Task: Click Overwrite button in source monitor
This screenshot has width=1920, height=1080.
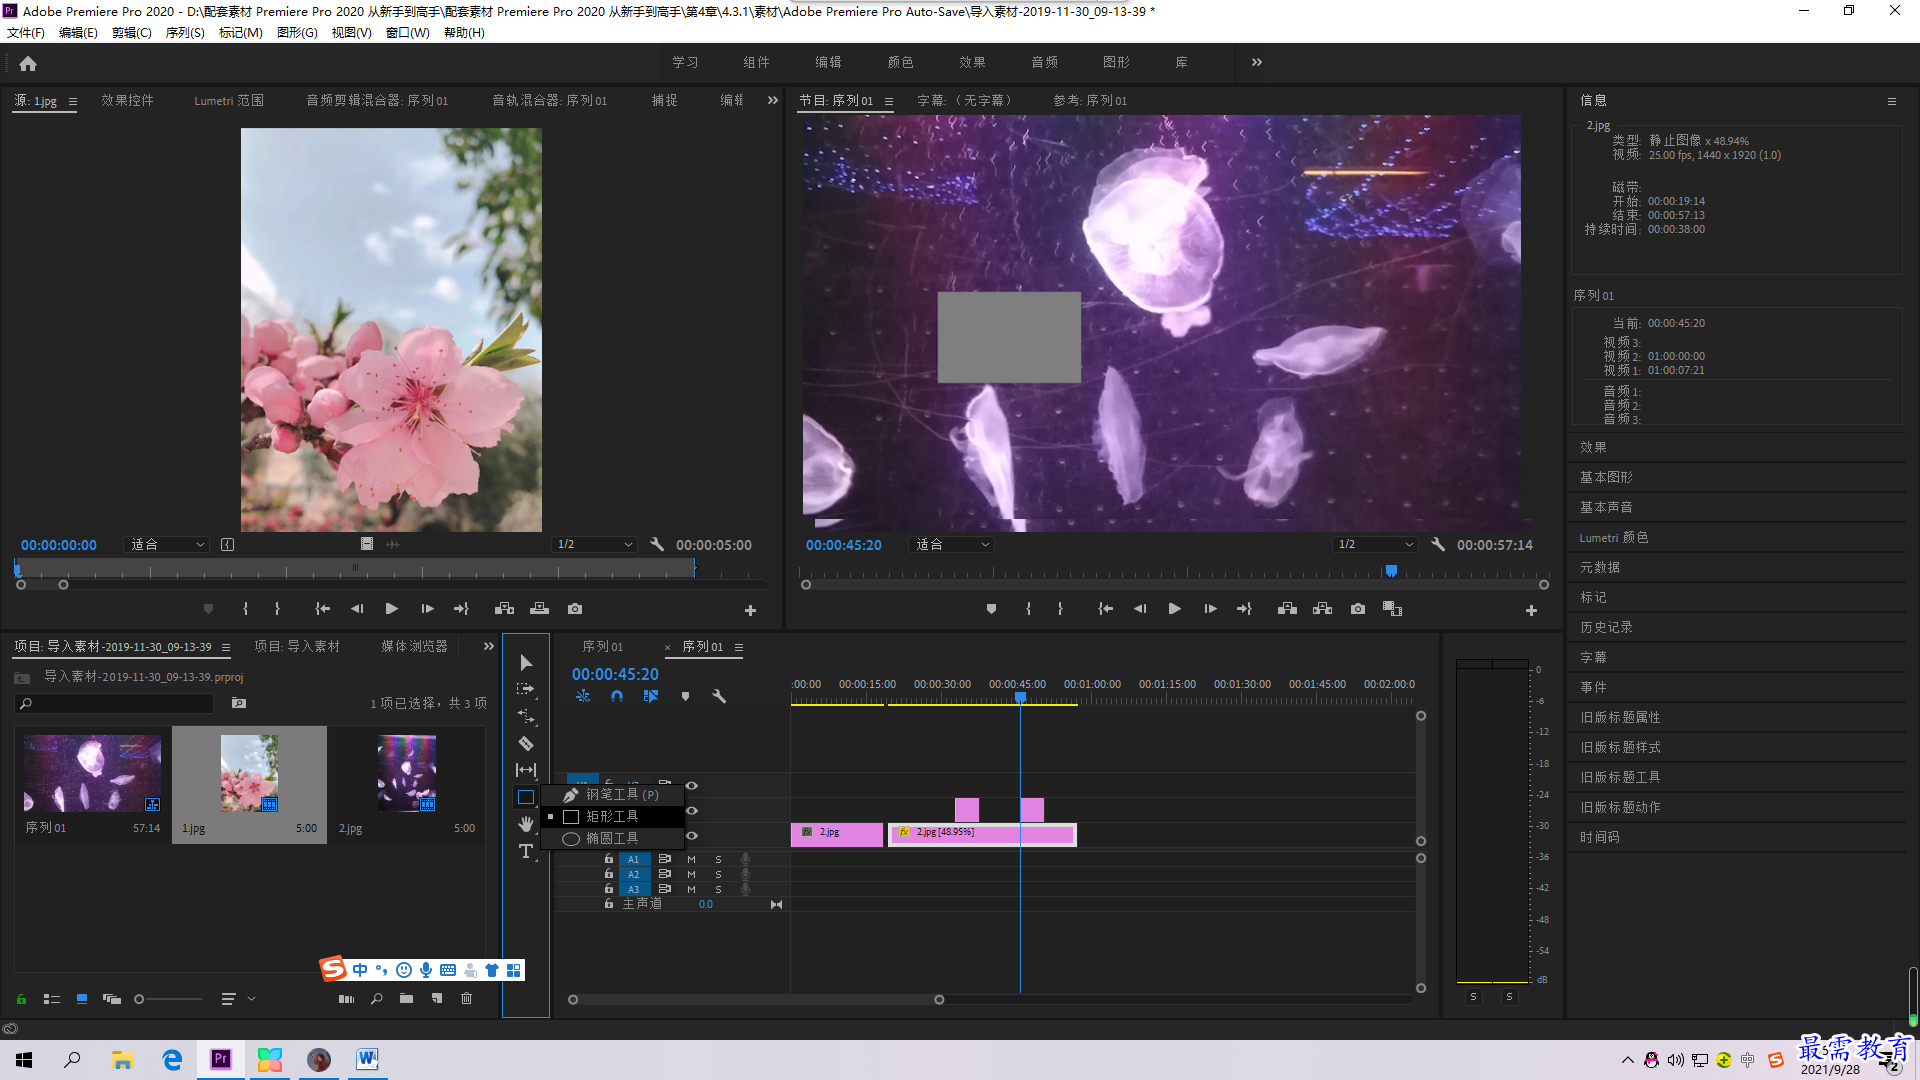Action: pyautogui.click(x=540, y=609)
